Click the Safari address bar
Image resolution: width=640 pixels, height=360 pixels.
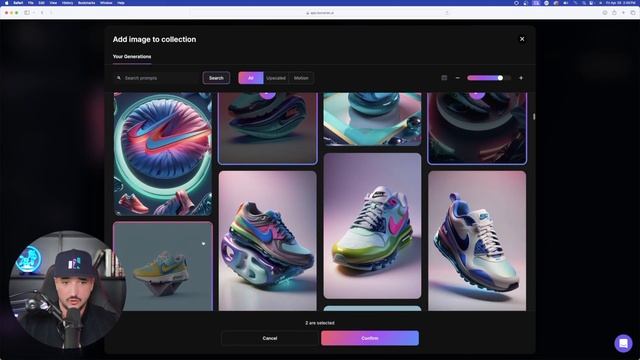[320, 13]
